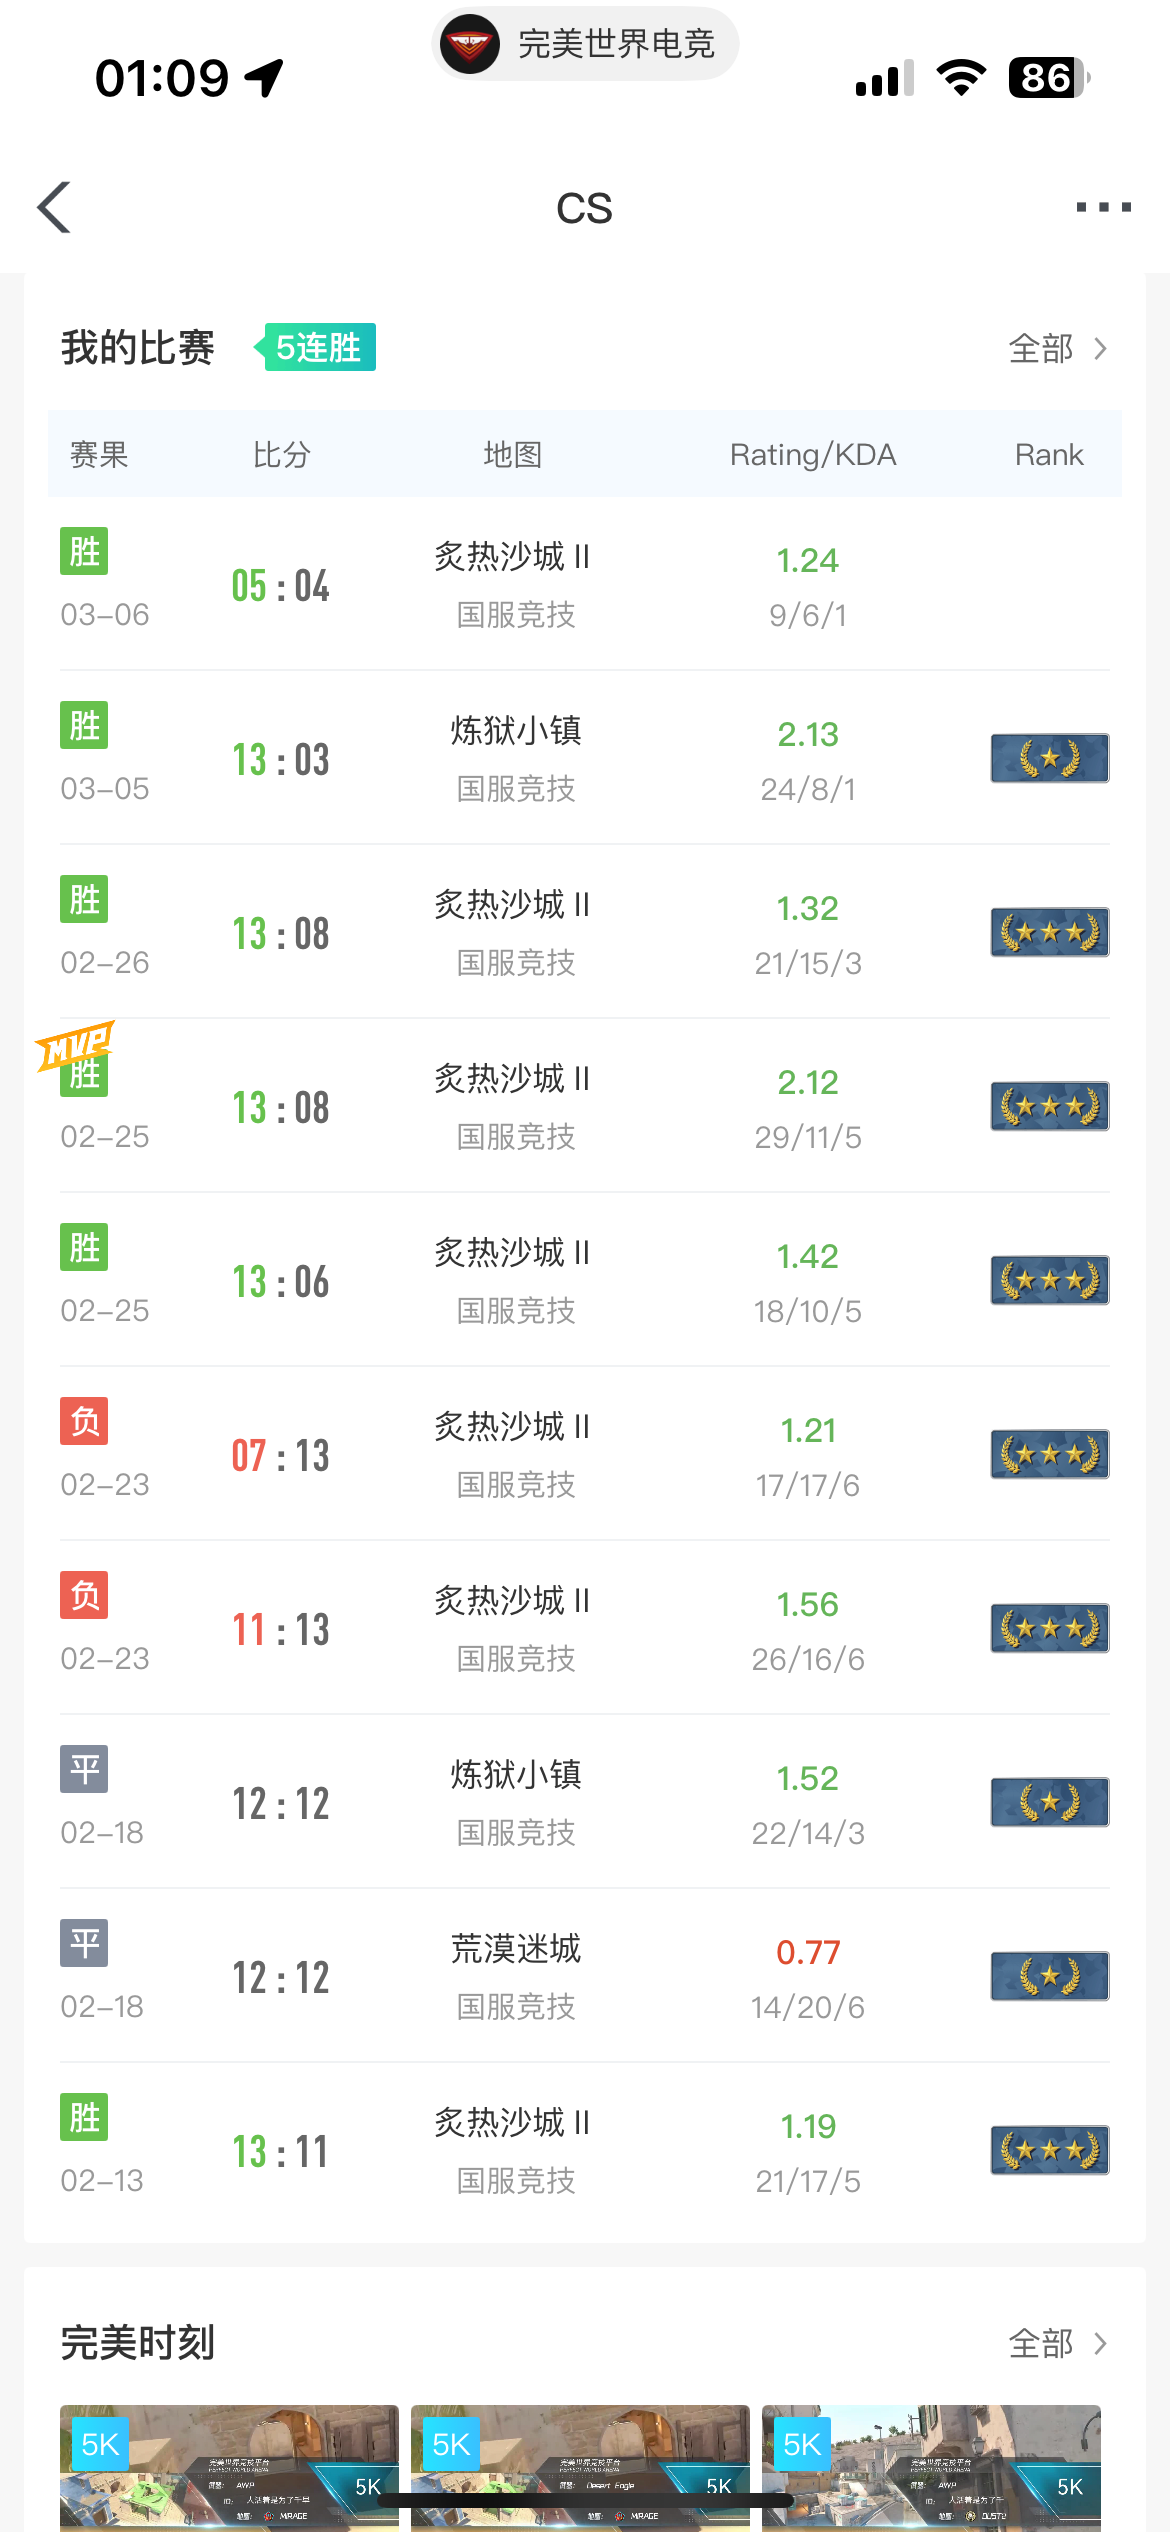The image size is (1170, 2532).
Task: Open the first 5K highlight thumbnail
Action: click(x=229, y=2466)
